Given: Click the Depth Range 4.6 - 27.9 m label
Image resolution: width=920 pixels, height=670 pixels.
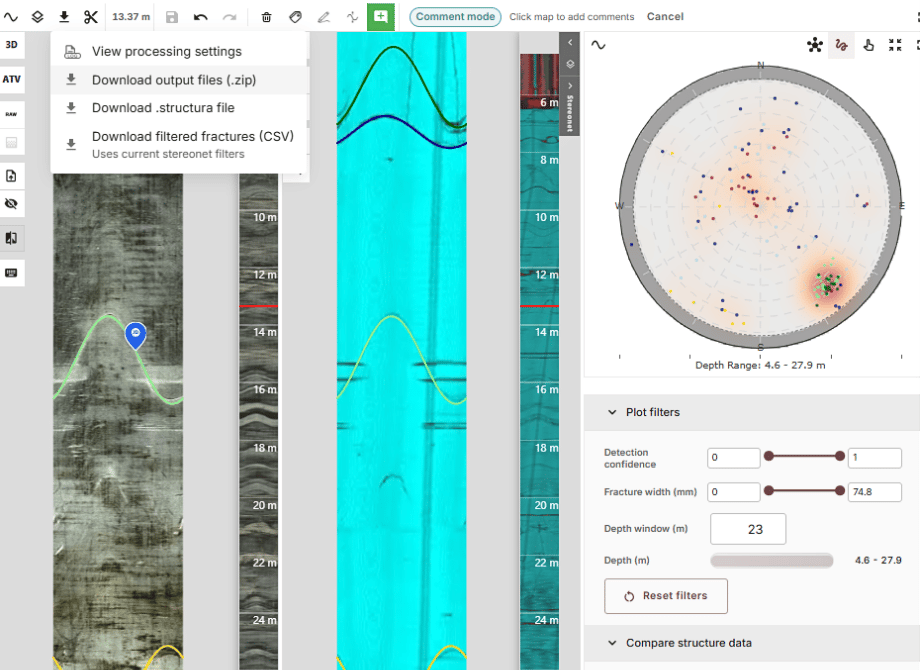Looking at the screenshot, I should (x=760, y=365).
